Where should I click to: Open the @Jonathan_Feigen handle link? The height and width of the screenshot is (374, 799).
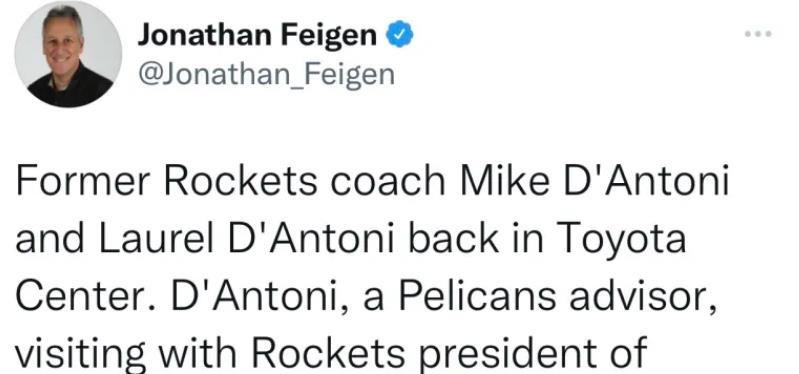point(266,74)
